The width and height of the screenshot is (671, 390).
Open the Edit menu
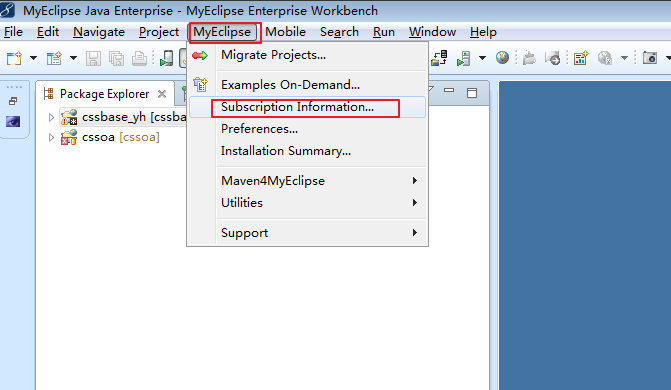[x=48, y=32]
